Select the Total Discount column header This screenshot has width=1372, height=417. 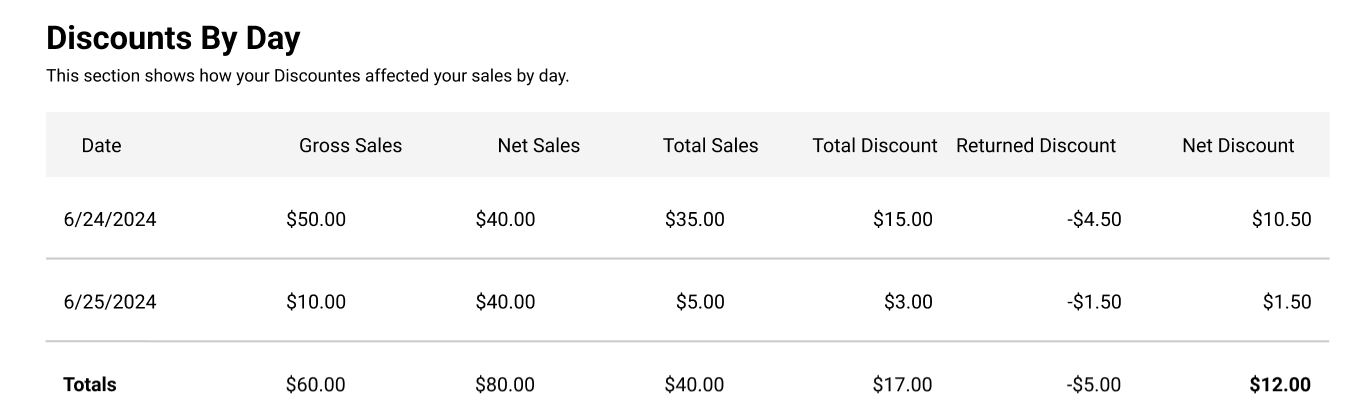(x=874, y=145)
